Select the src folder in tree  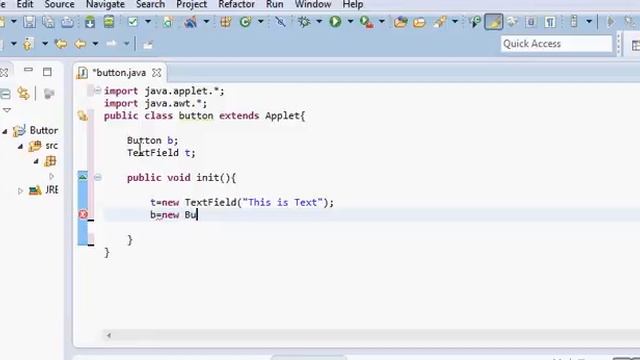[51, 146]
